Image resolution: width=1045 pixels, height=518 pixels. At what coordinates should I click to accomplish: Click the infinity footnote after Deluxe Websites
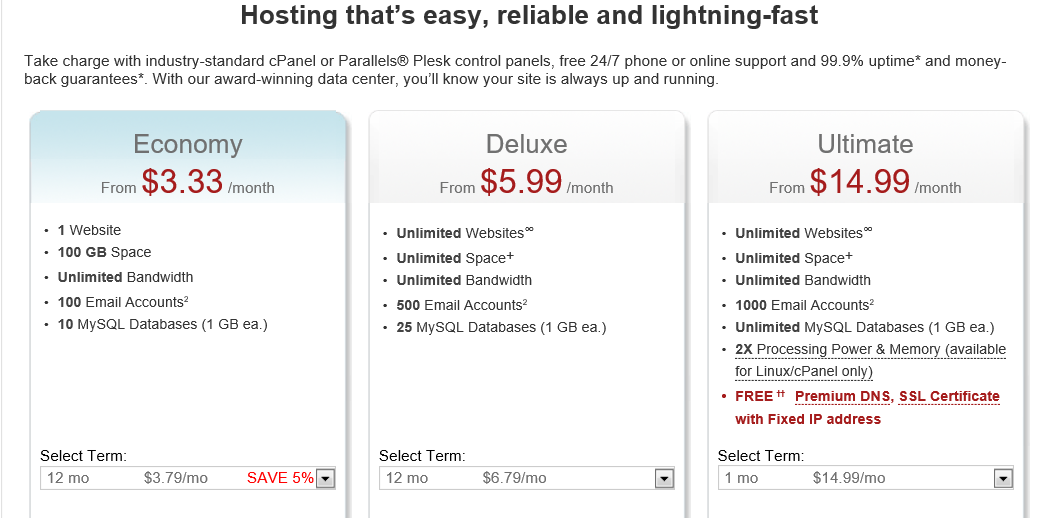(x=530, y=230)
